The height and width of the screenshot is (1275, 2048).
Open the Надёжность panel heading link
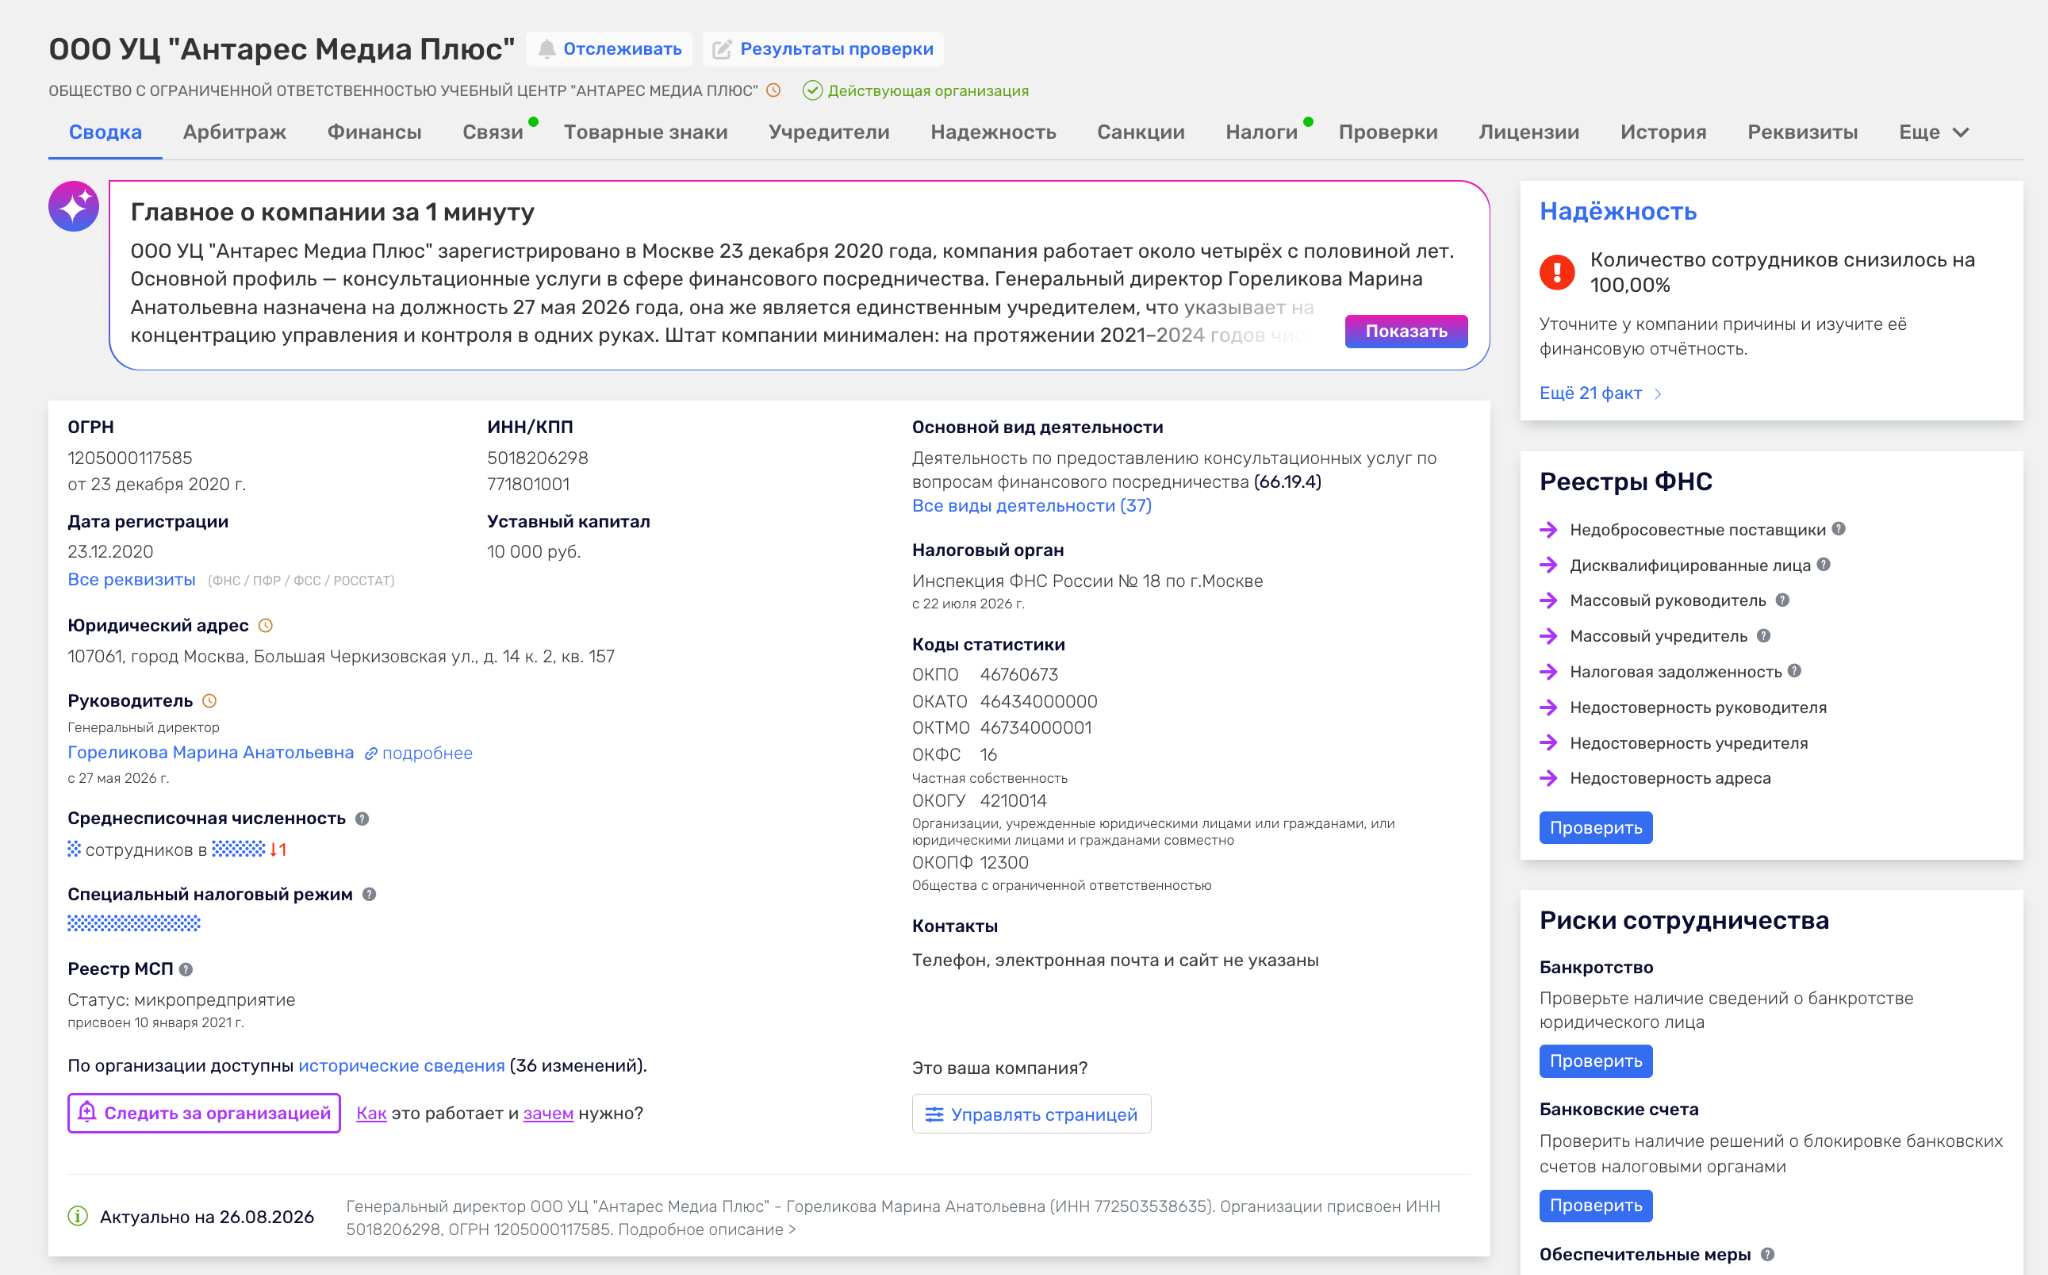[1618, 211]
